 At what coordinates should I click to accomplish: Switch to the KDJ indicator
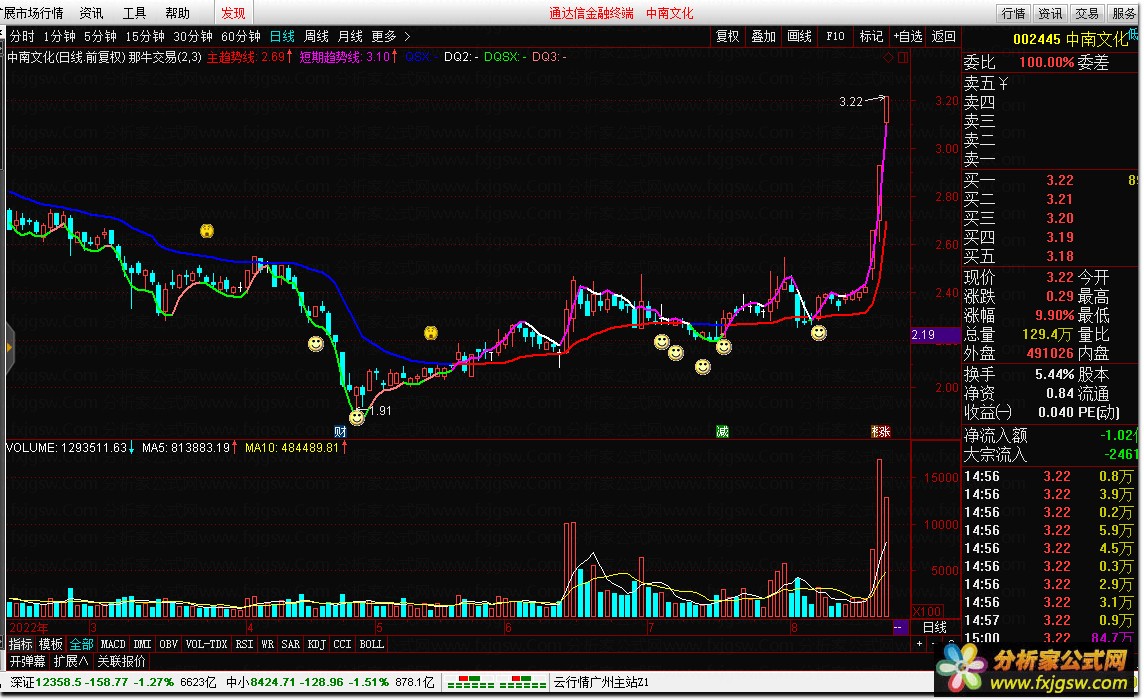click(317, 644)
